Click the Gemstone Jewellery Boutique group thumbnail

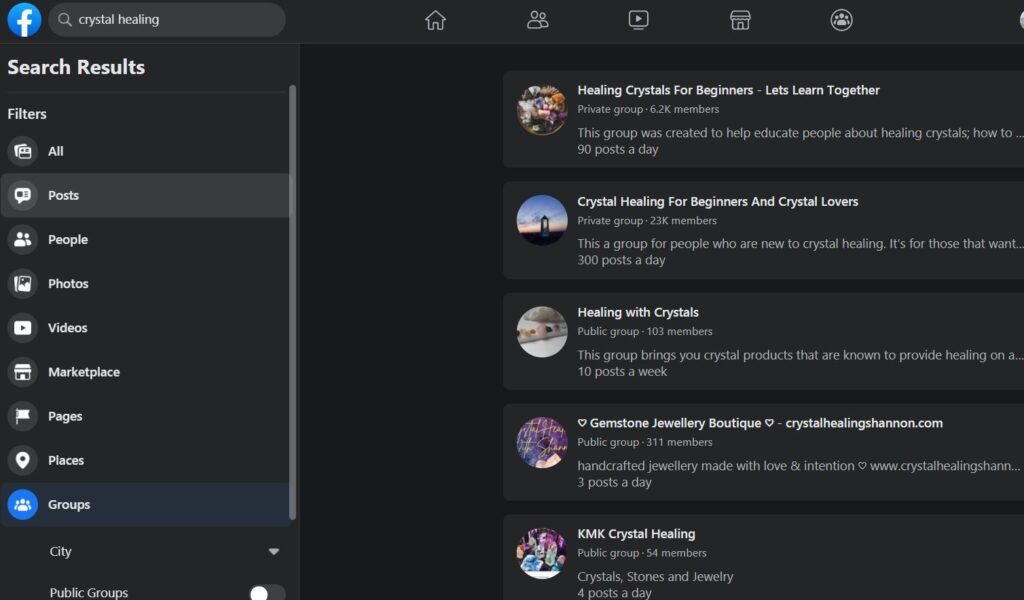pos(541,442)
